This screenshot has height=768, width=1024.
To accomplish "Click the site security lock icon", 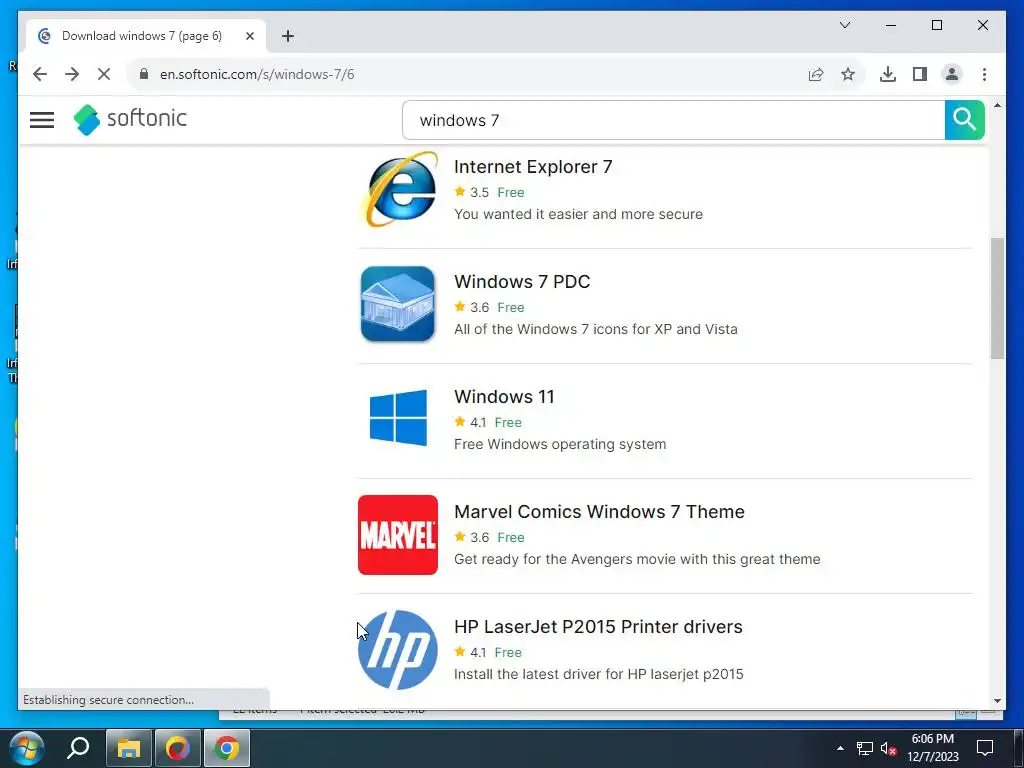I will [x=144, y=74].
